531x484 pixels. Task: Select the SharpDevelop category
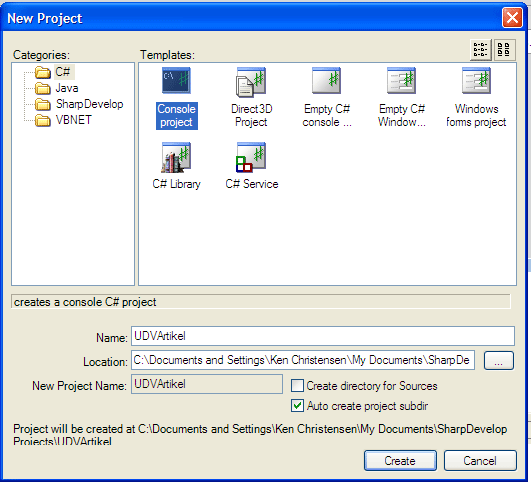pos(79,104)
